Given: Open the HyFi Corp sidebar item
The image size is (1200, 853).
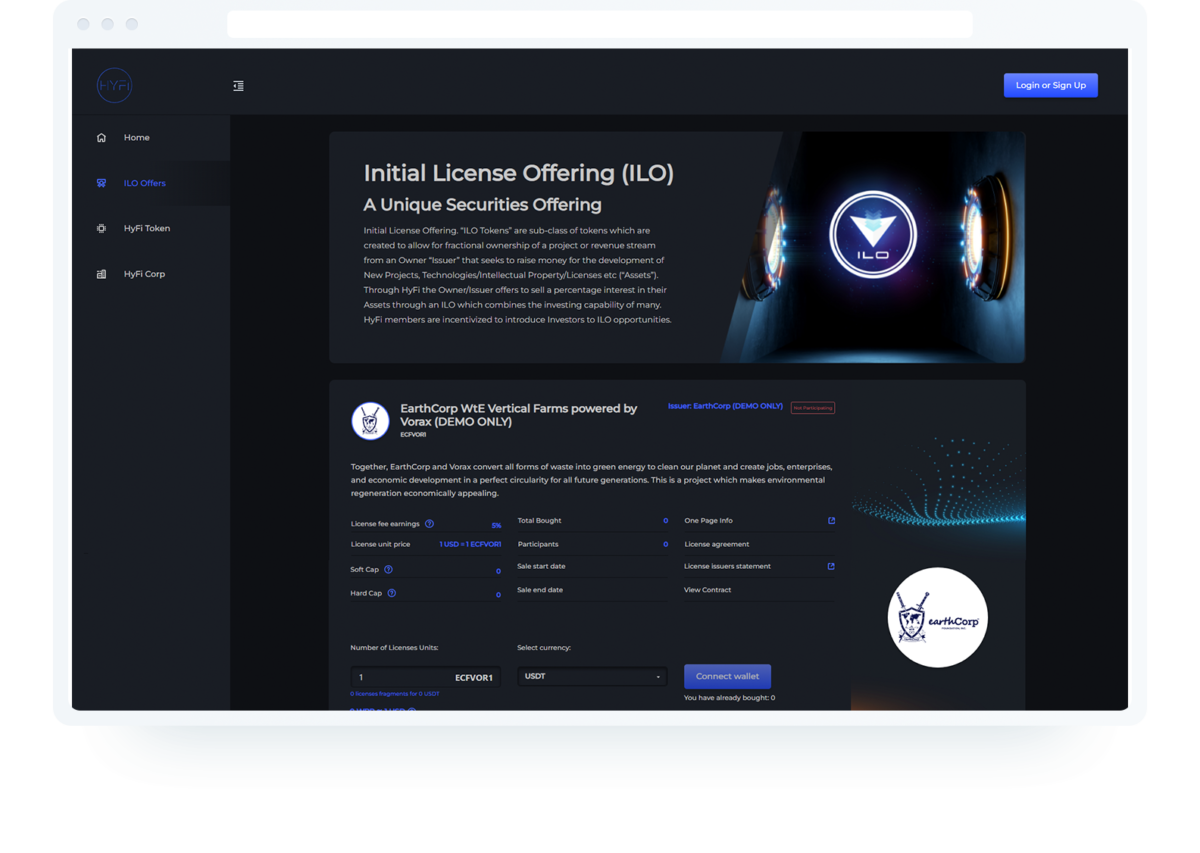Looking at the screenshot, I should pos(144,274).
